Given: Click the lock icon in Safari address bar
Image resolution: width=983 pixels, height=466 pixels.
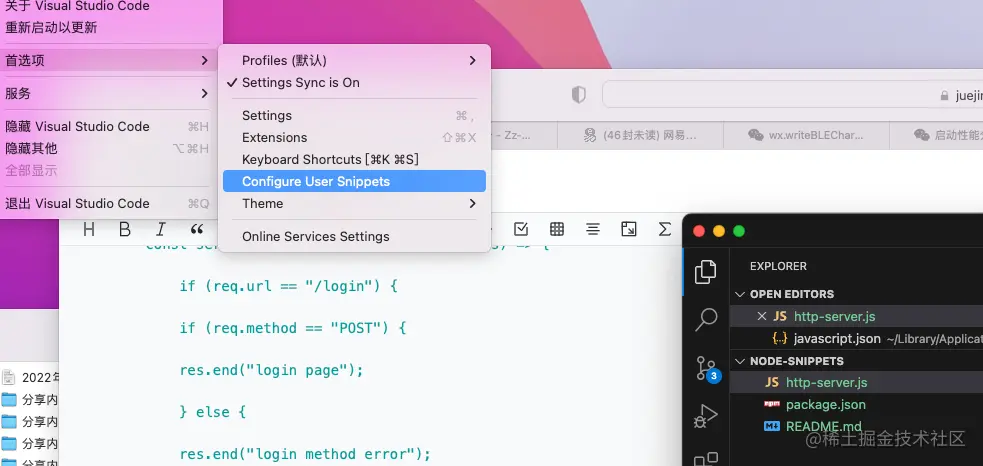Looking at the screenshot, I should 945,96.
